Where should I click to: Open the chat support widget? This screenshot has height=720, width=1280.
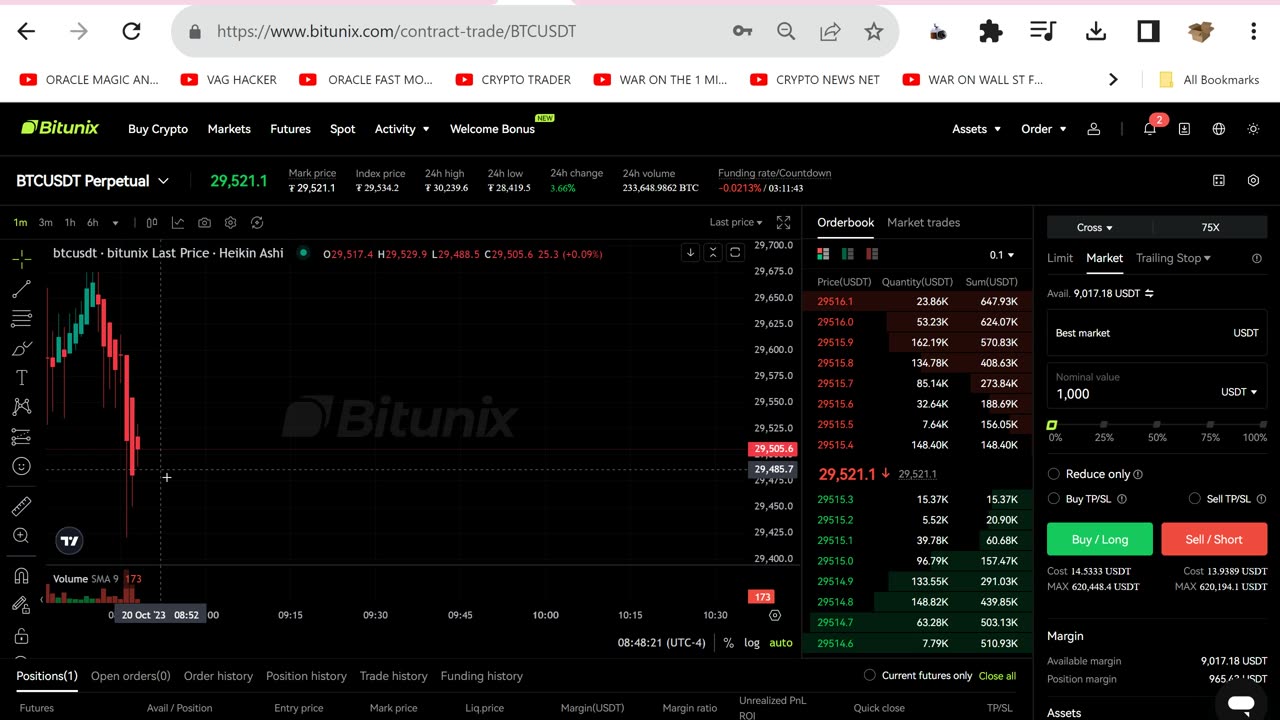coord(1241,704)
